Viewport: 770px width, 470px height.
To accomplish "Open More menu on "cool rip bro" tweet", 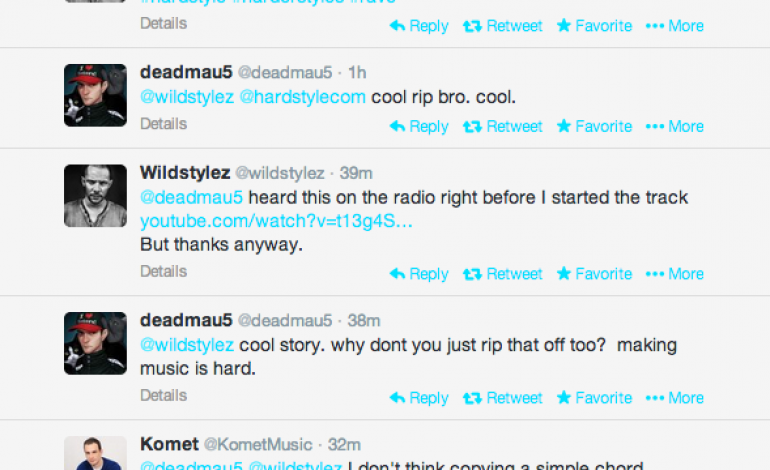I will (x=675, y=126).
